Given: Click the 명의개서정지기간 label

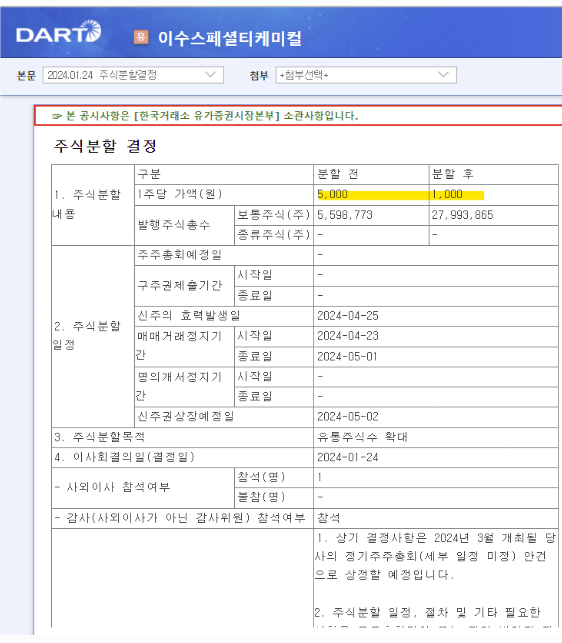Looking at the screenshot, I should coord(179,386).
